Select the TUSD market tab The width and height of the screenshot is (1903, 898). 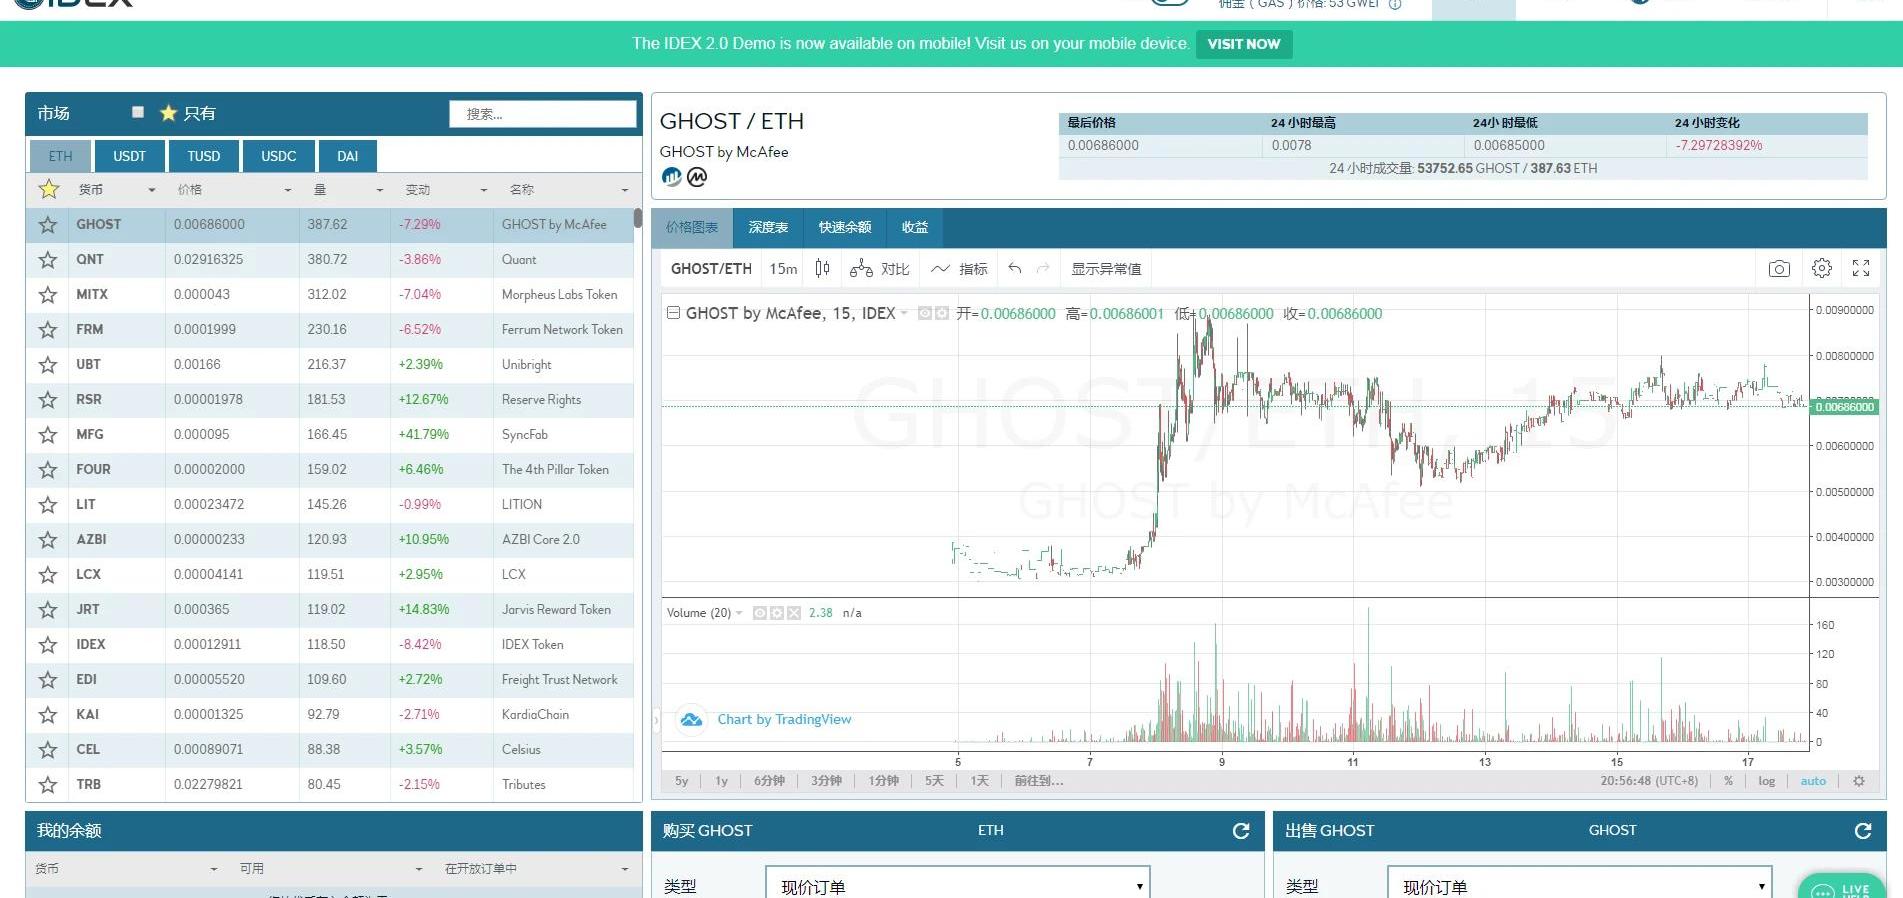tap(204, 156)
